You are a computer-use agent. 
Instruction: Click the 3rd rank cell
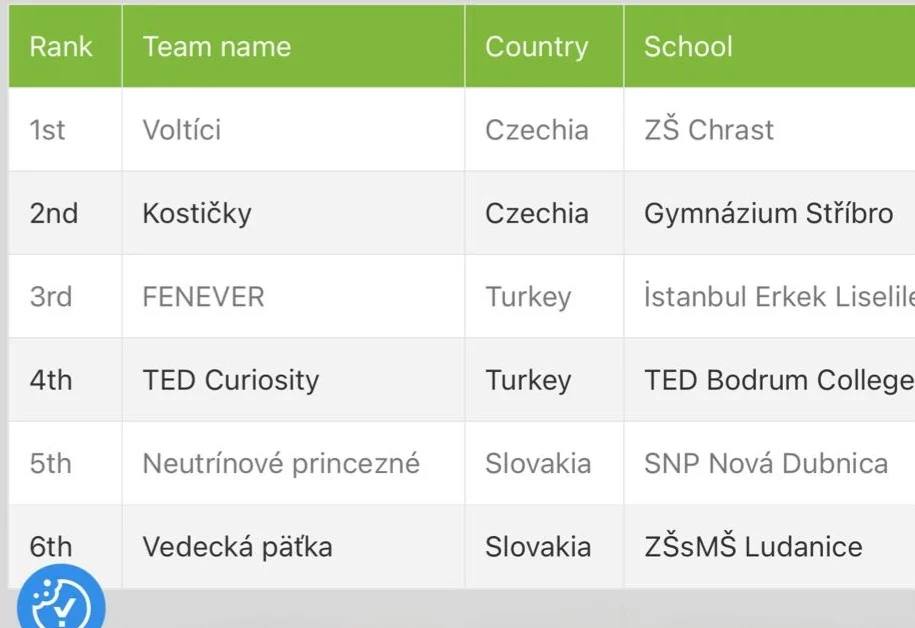click(50, 297)
